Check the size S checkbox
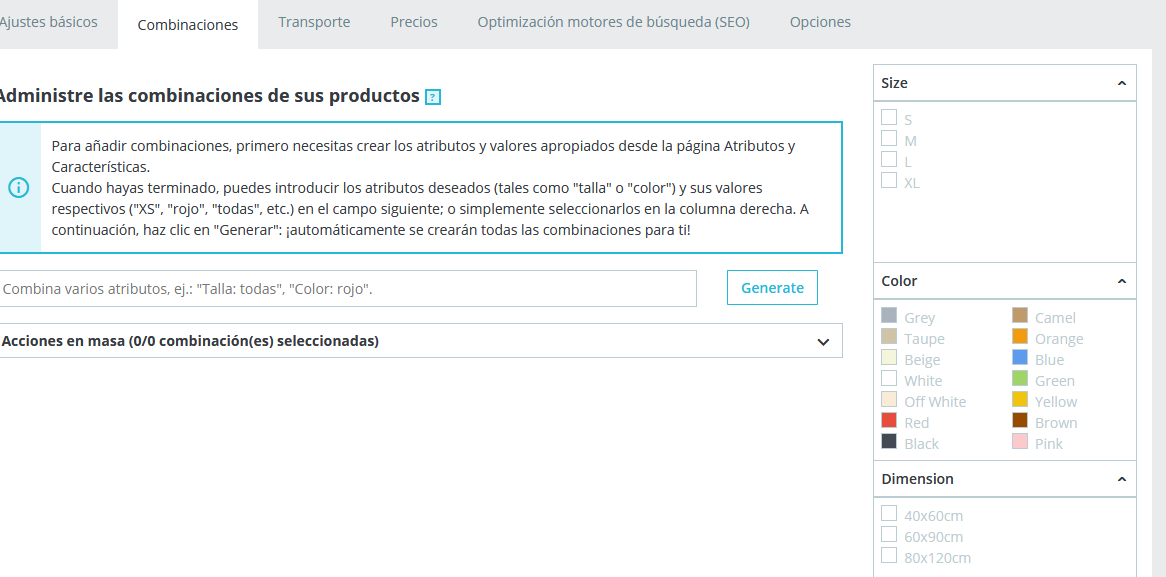The width and height of the screenshot is (1166, 577). coord(889,118)
